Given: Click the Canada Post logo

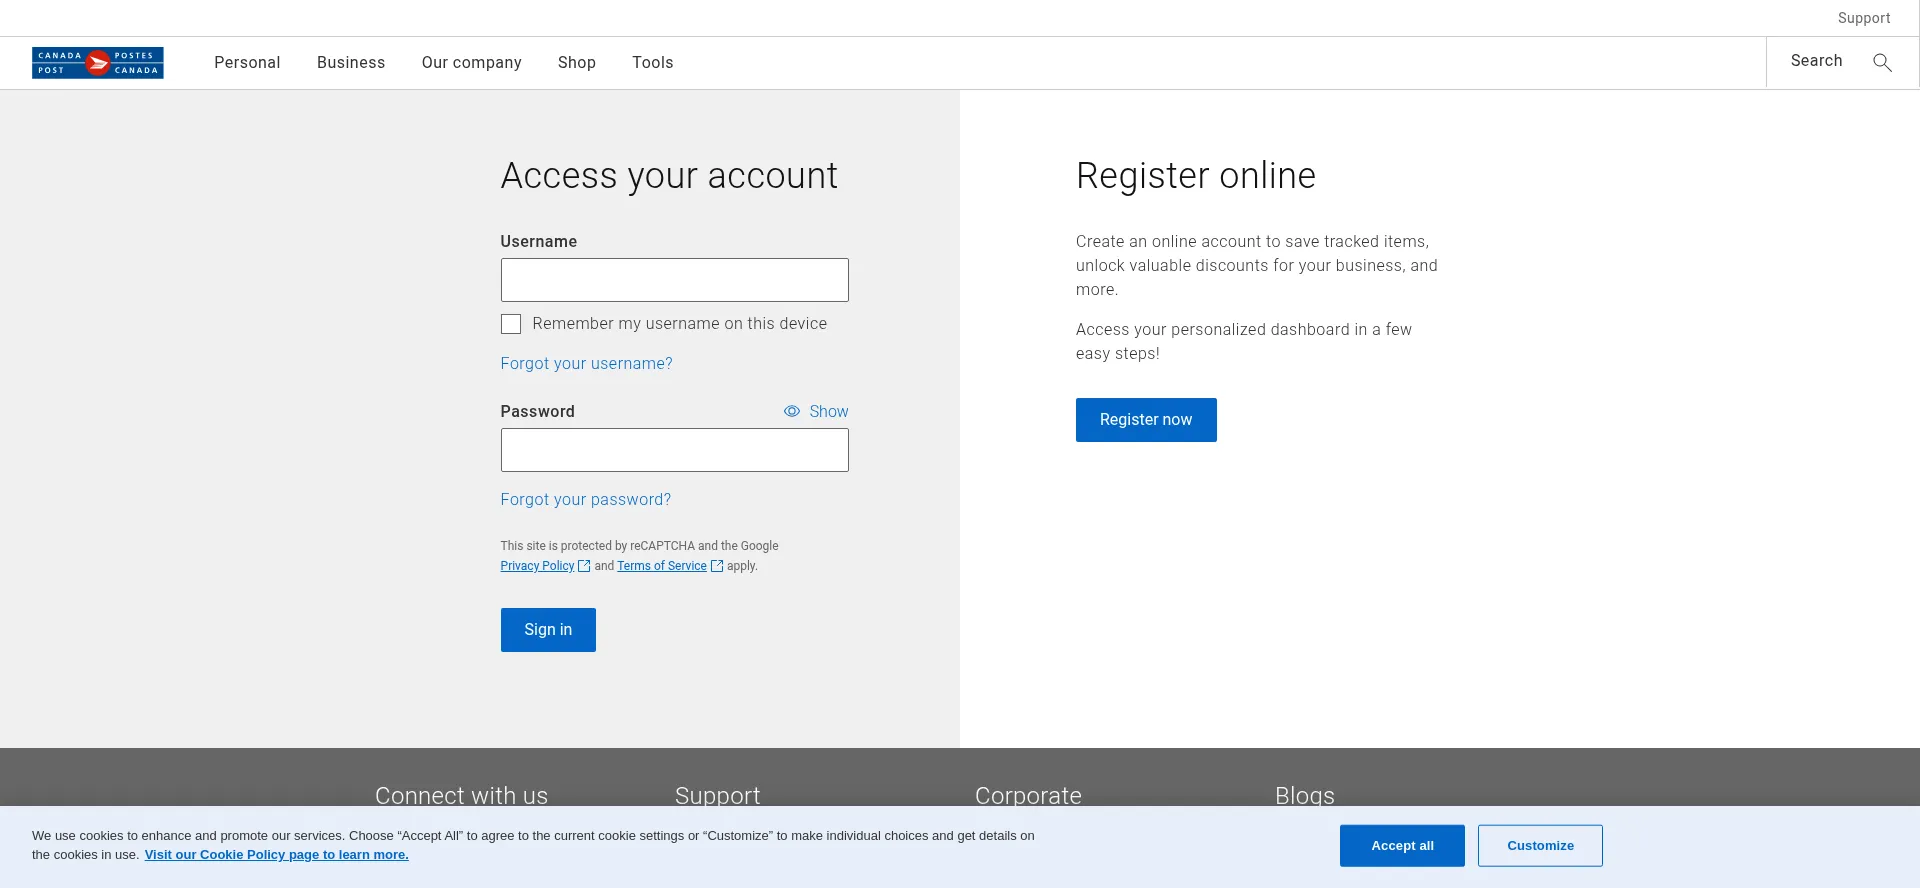Looking at the screenshot, I should tap(98, 63).
